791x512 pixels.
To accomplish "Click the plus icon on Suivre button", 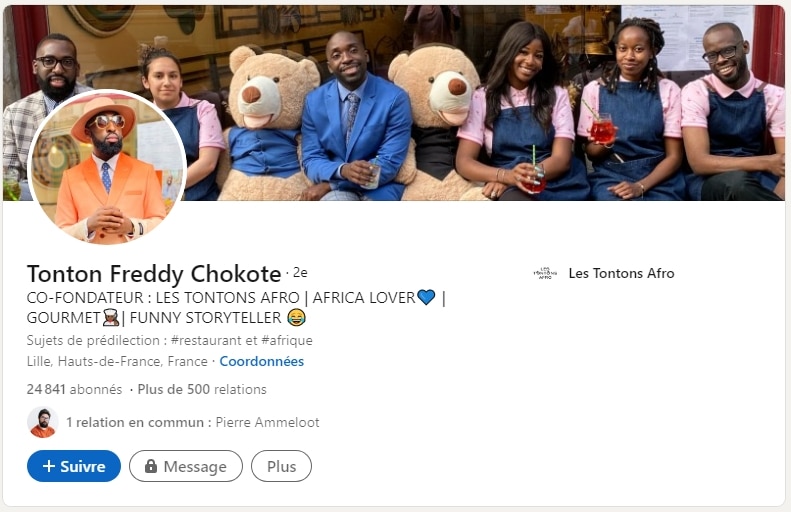I will [48, 466].
